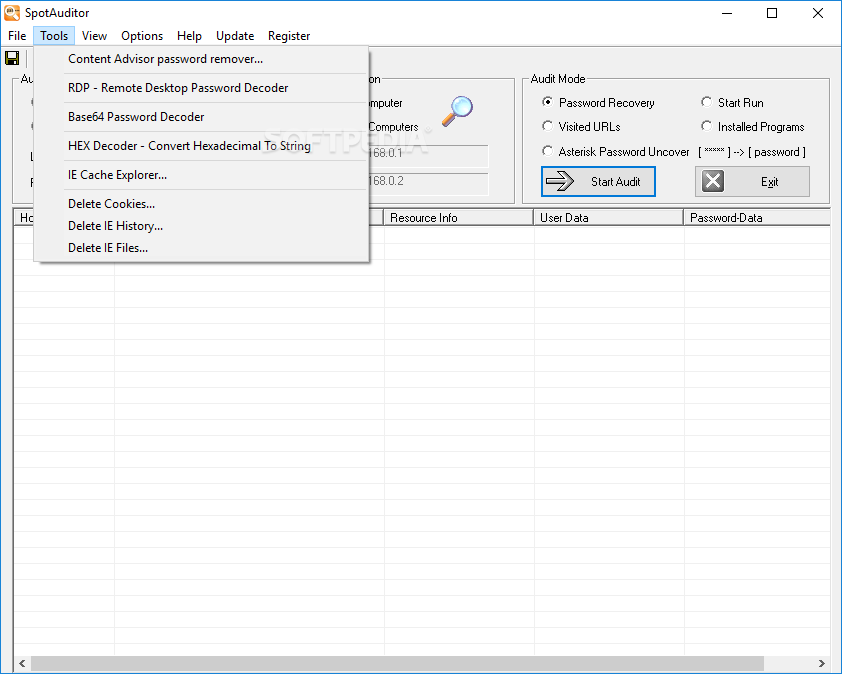Image resolution: width=842 pixels, height=674 pixels.
Task: Click the SpotAuditor app icon in title bar
Action: [x=12, y=13]
